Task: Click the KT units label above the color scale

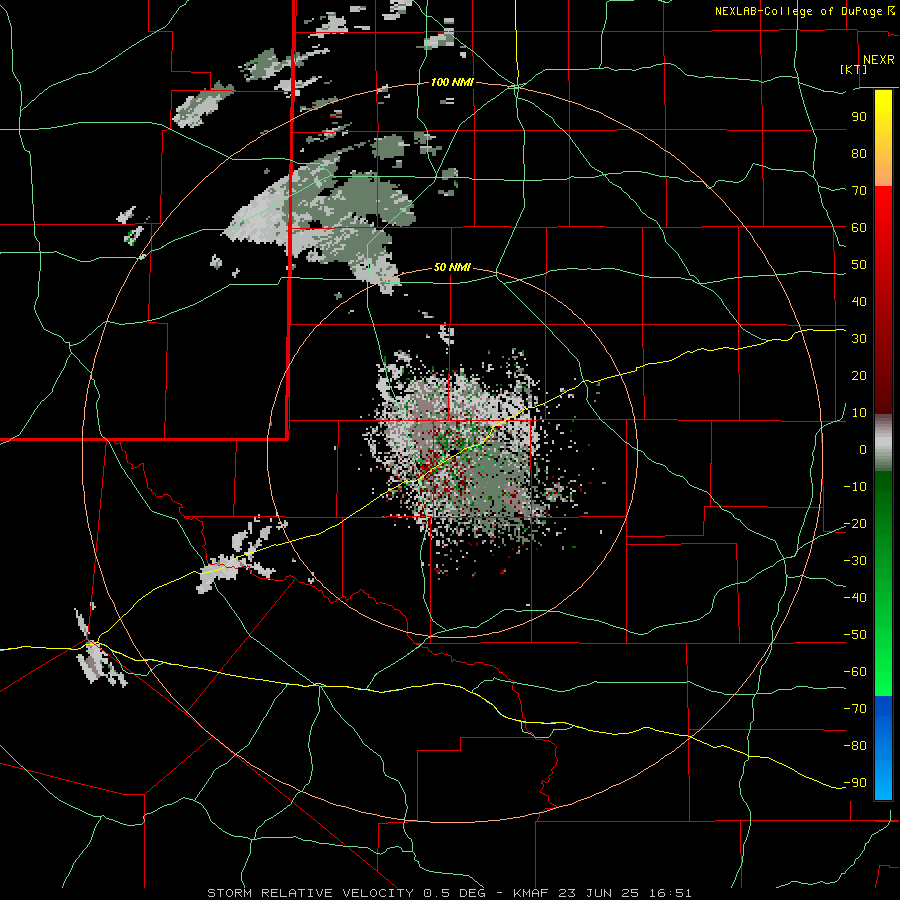Action: (854, 69)
